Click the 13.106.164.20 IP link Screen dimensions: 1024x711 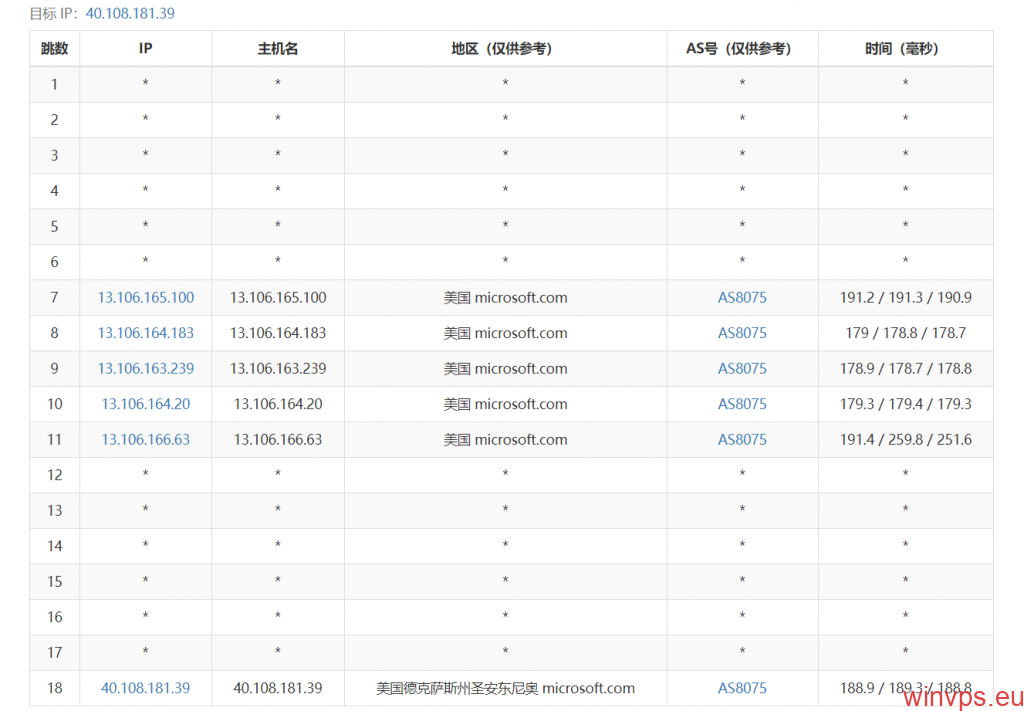(x=146, y=404)
